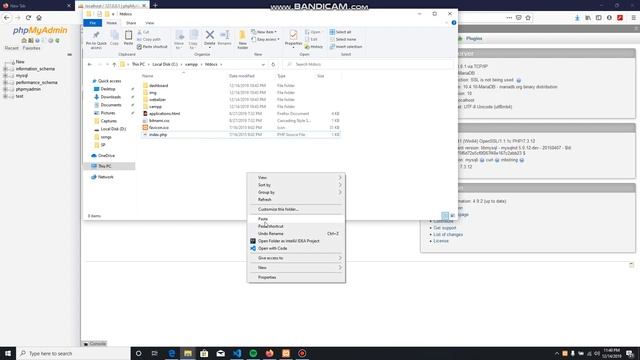This screenshot has width=640, height=360.
Task: Click Firefox home button
Action: coord(39,18)
